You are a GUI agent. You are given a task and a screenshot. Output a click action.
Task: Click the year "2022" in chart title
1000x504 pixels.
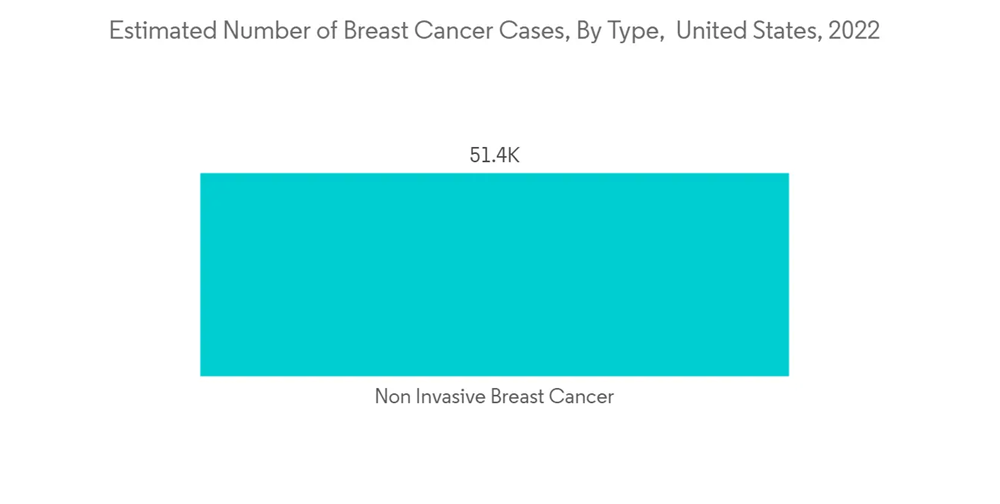(850, 32)
